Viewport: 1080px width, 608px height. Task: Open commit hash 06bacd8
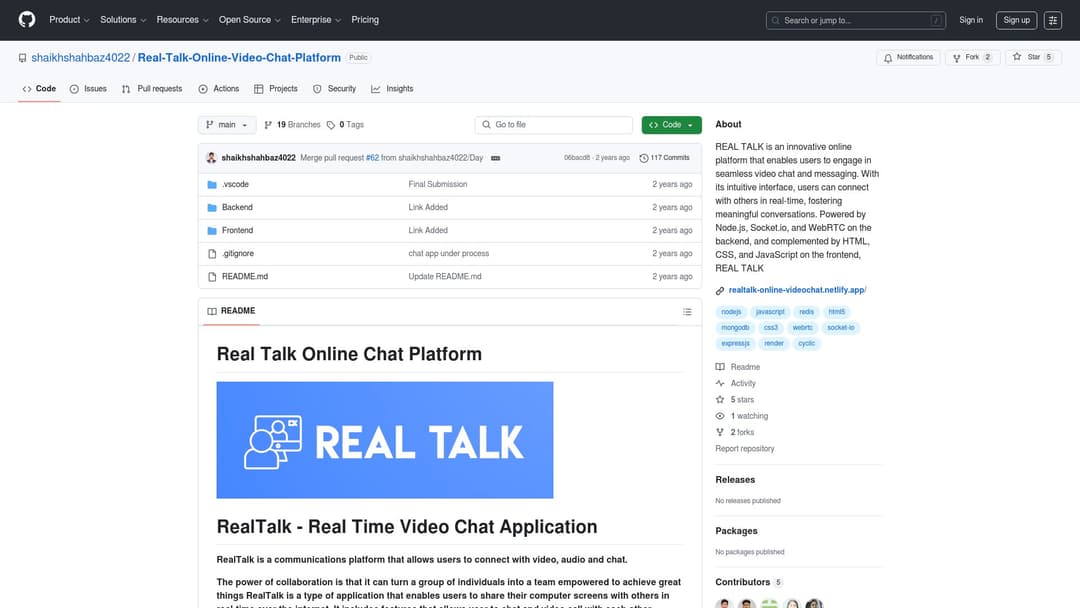click(x=577, y=158)
